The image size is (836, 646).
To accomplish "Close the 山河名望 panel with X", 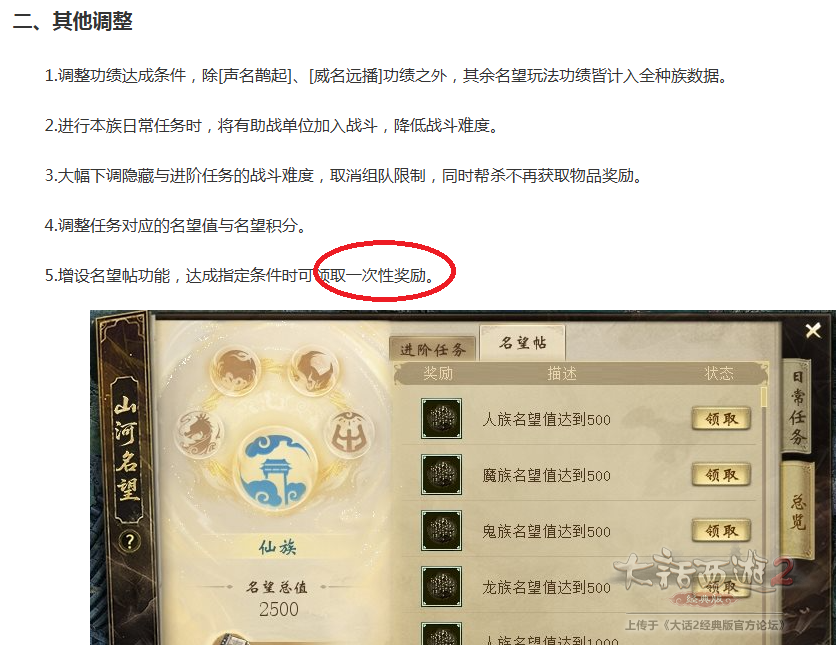I will click(x=813, y=331).
